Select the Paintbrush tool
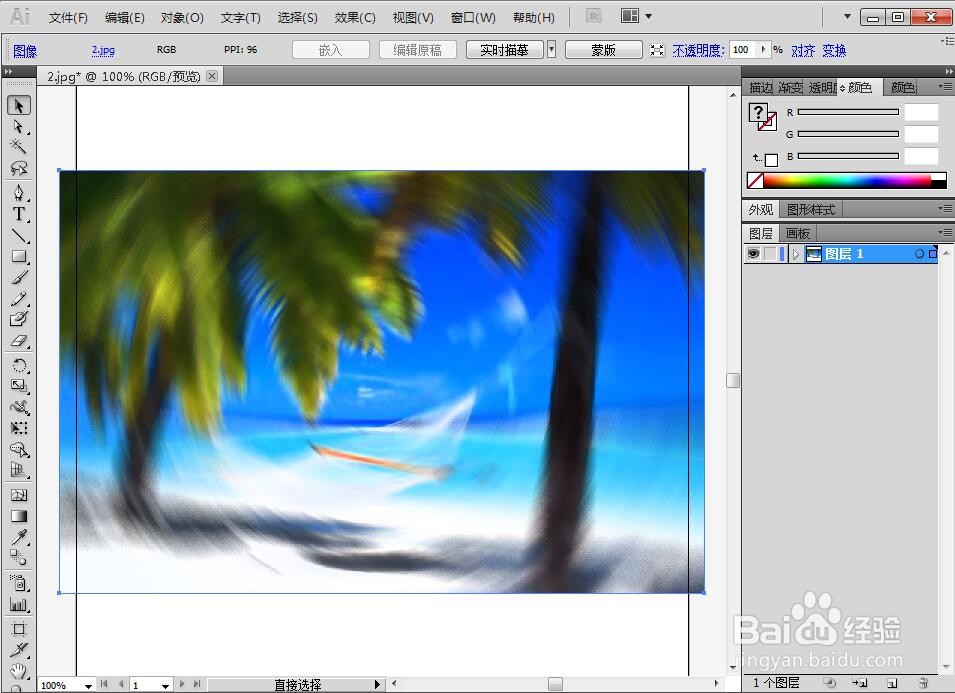The height and width of the screenshot is (693, 955). tap(19, 277)
